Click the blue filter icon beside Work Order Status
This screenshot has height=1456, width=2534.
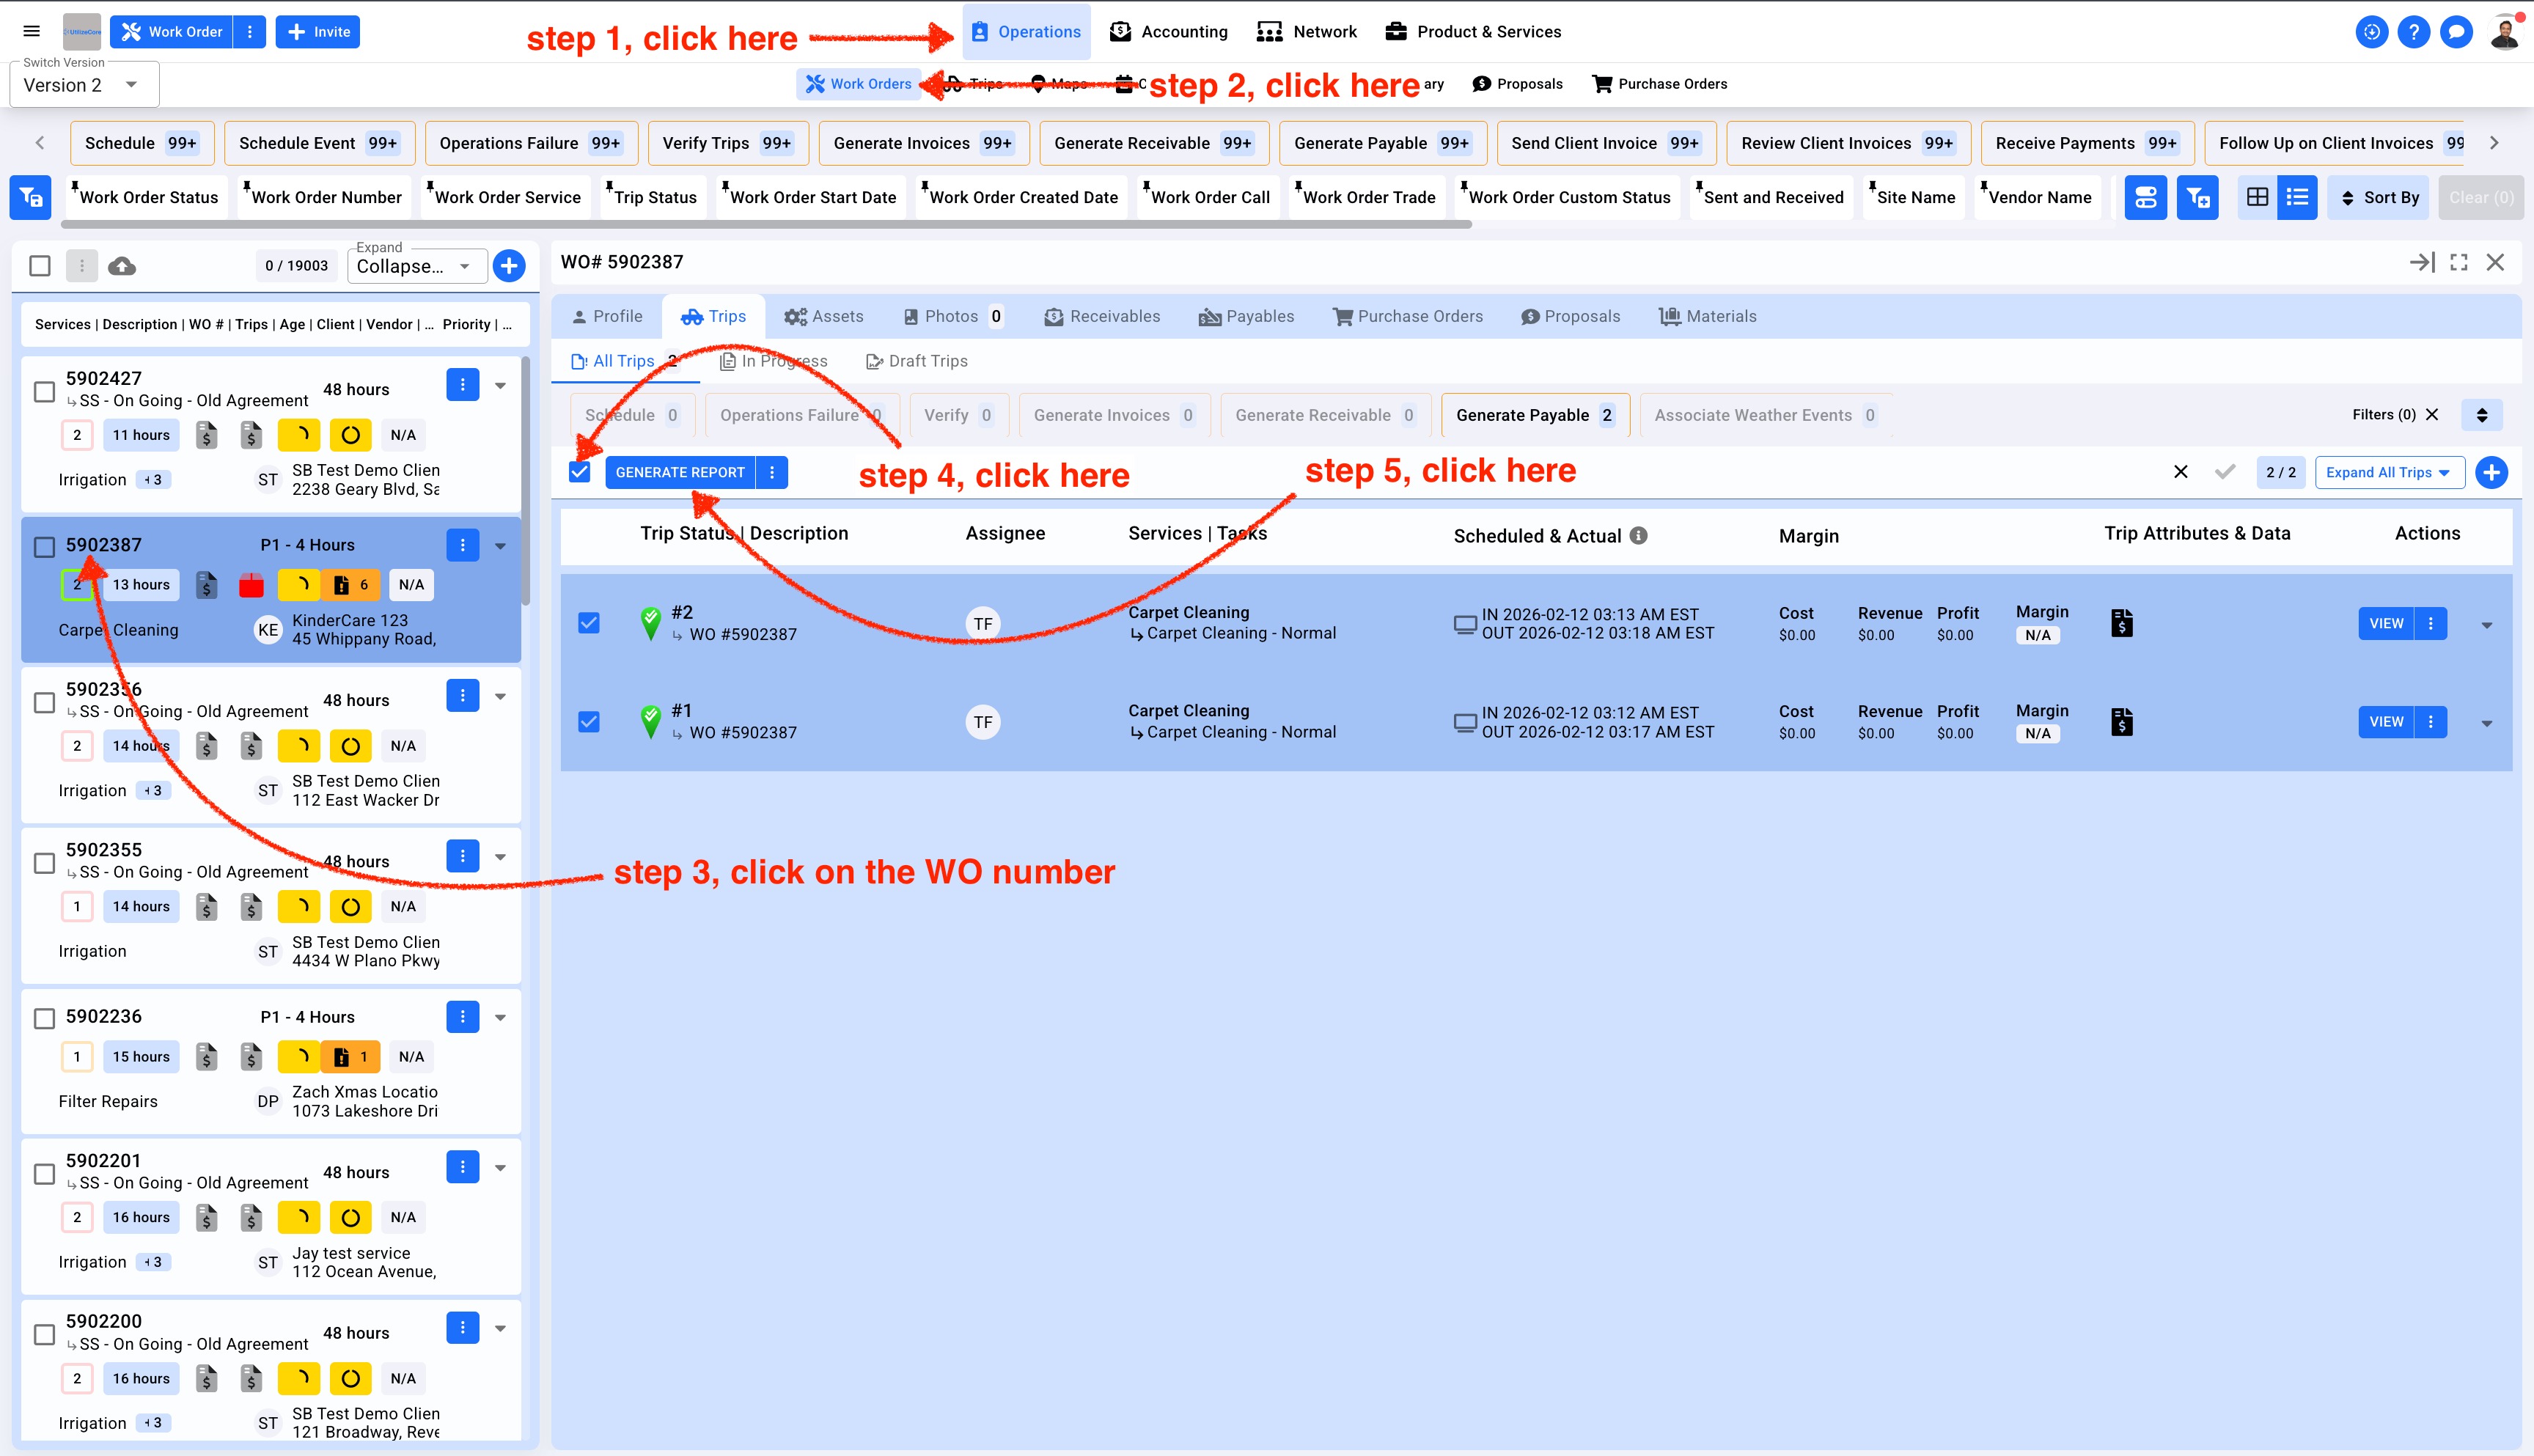click(x=30, y=197)
